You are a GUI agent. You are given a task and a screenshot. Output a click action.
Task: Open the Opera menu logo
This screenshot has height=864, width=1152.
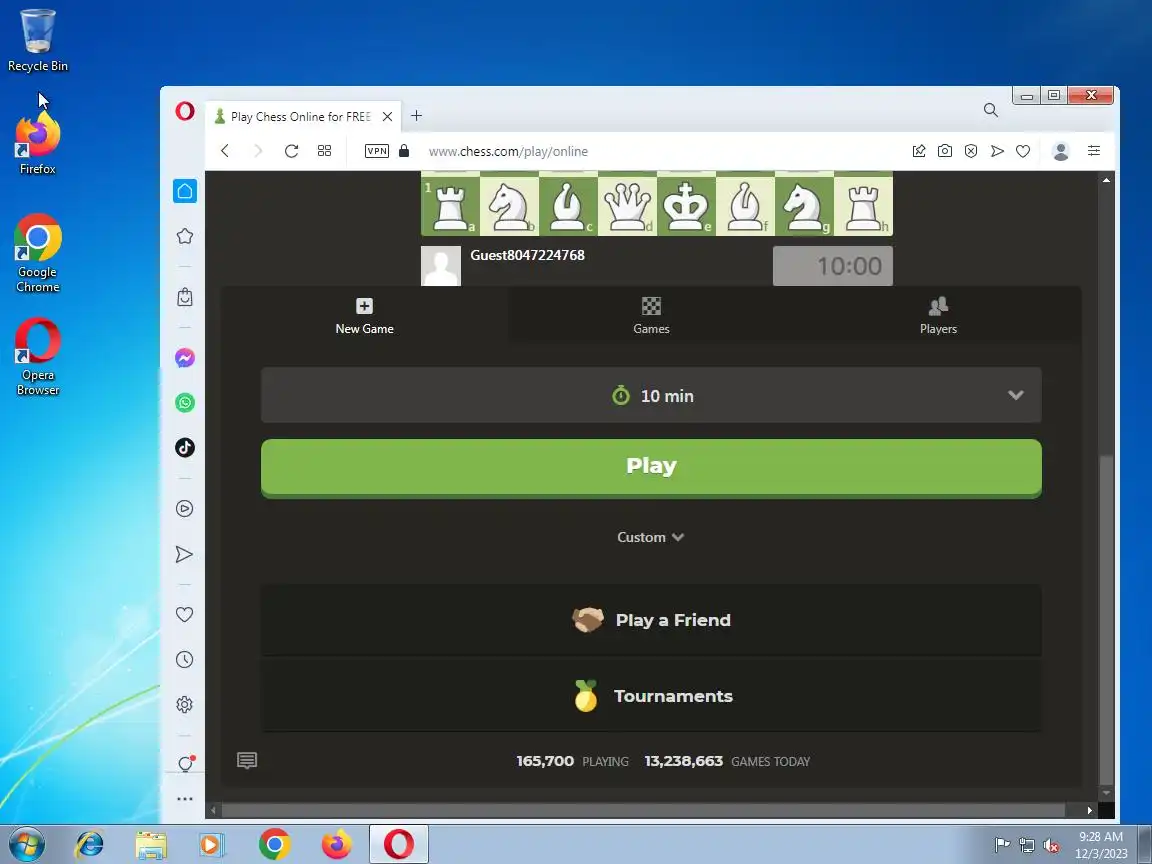pos(185,111)
